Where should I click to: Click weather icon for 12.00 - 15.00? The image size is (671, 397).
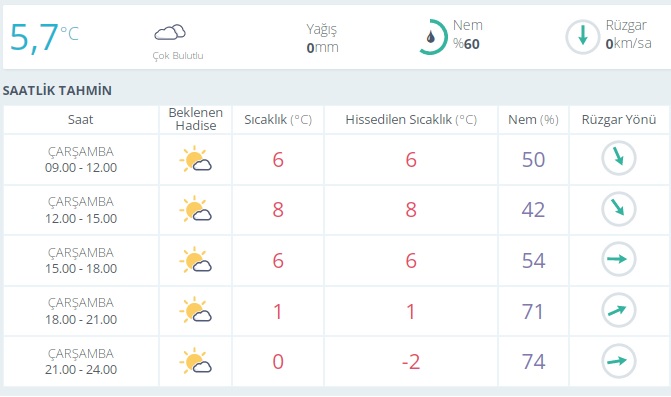coord(196,210)
